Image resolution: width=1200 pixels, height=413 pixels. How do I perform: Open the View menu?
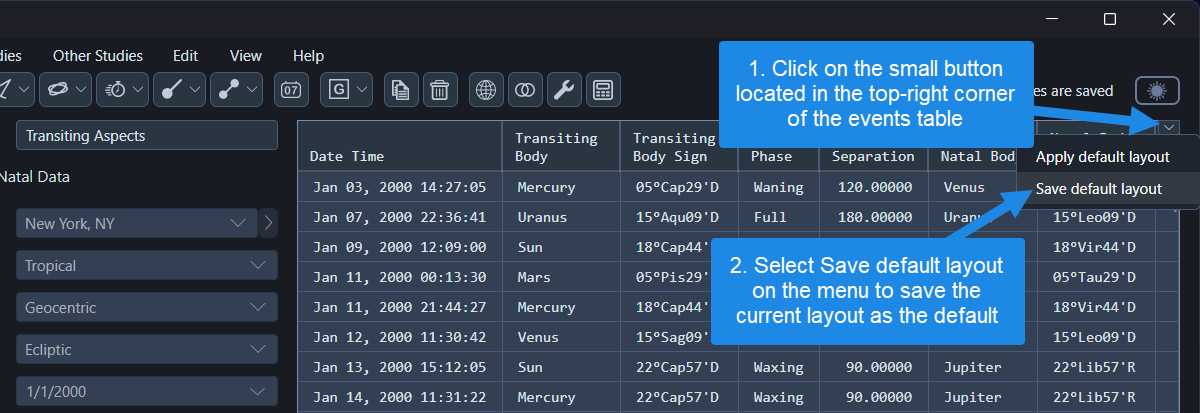click(245, 56)
